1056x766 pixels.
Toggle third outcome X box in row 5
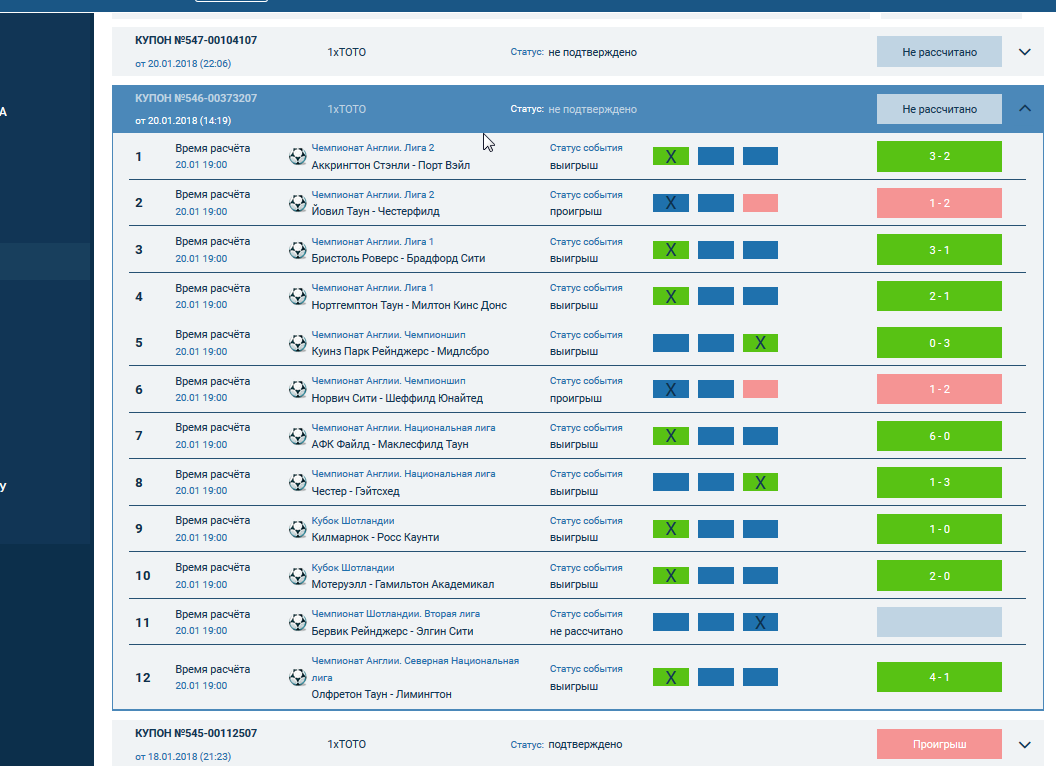click(760, 343)
